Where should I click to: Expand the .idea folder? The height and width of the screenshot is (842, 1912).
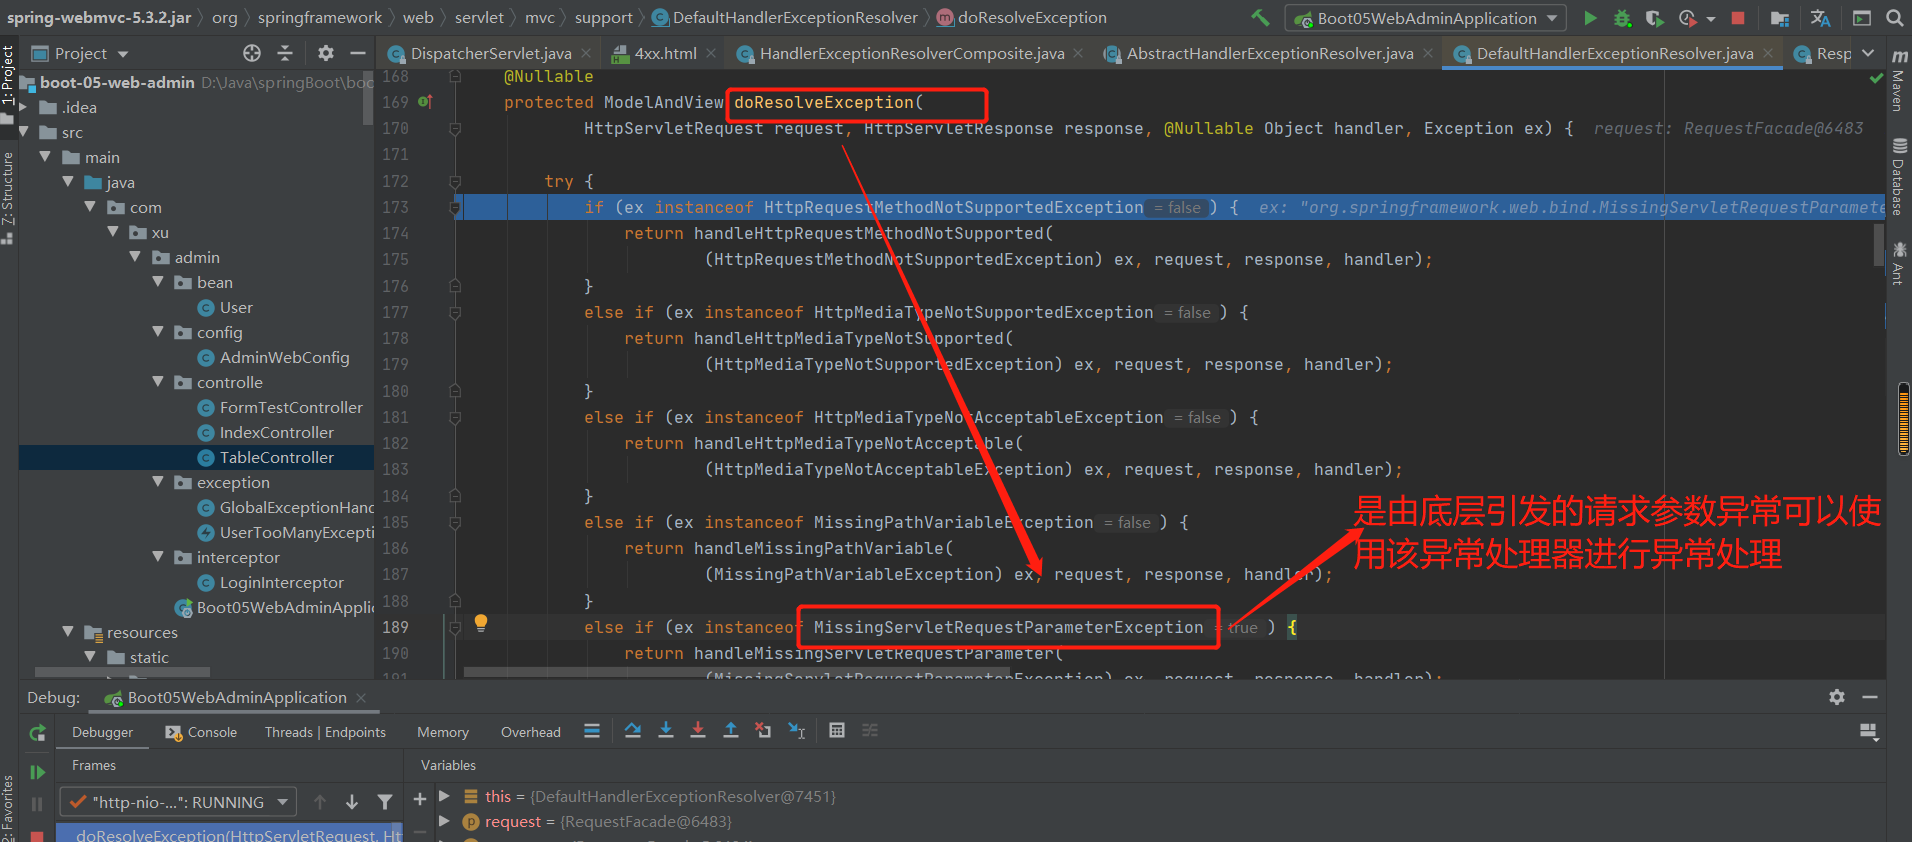pos(23,107)
